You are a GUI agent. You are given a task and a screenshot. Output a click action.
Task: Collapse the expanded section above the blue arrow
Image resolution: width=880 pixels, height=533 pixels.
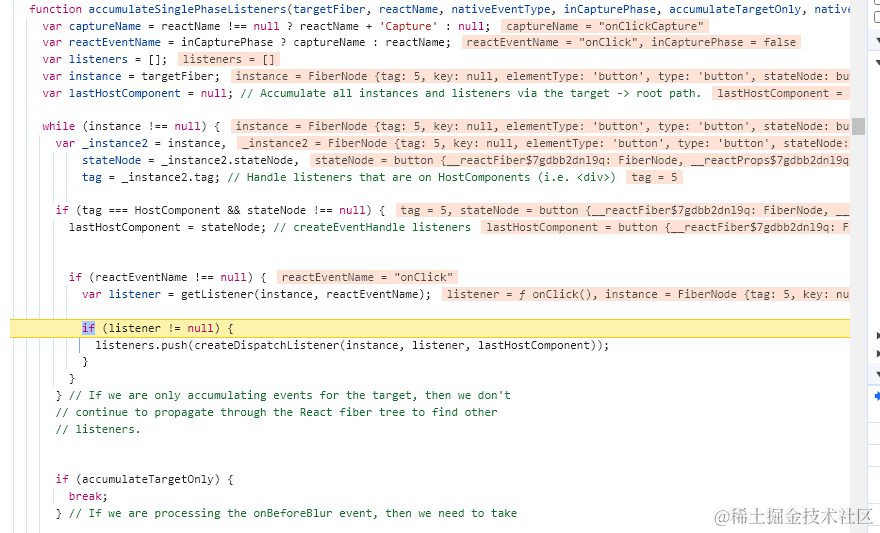pos(877,375)
